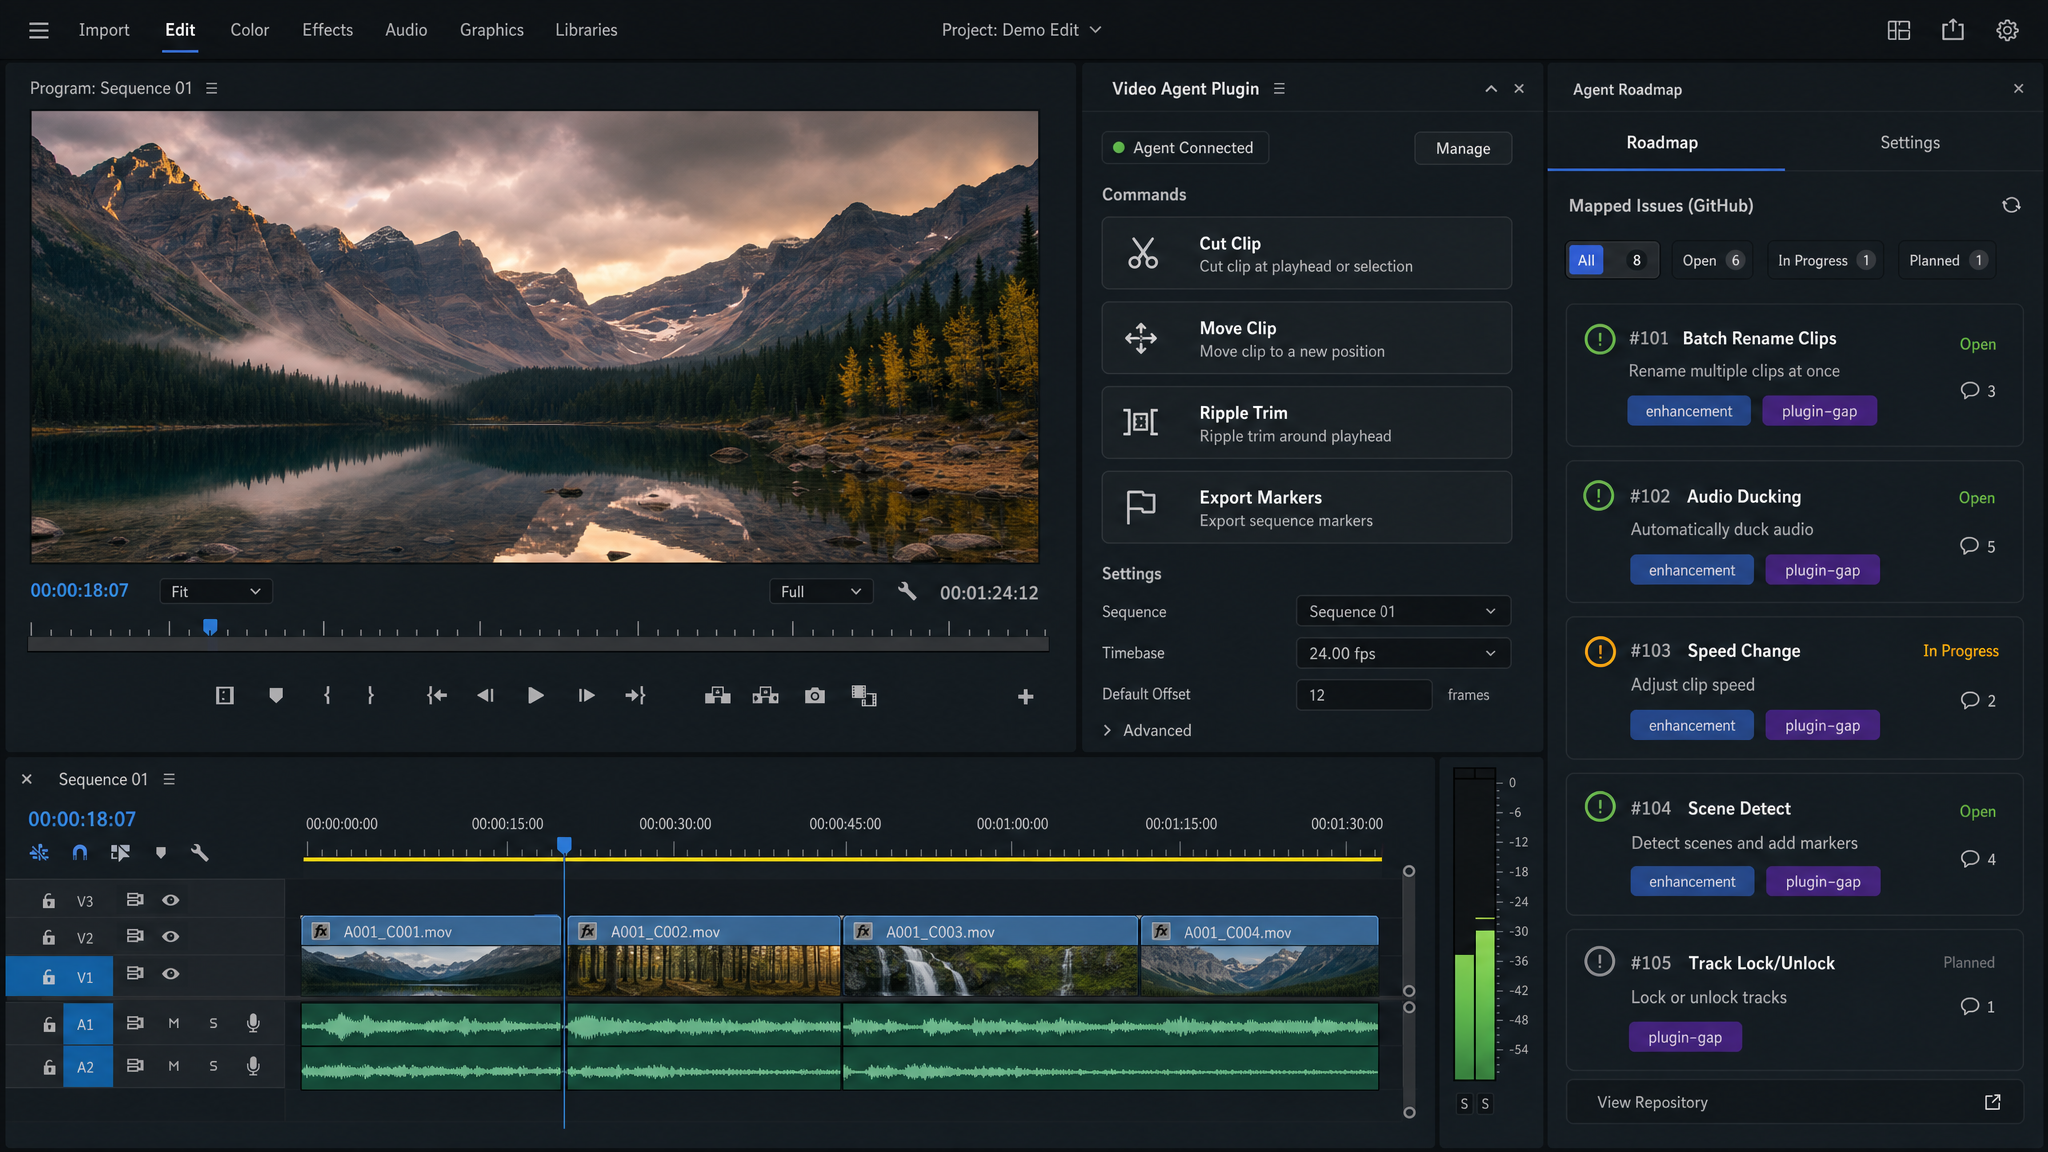
Task: Click the Extract button
Action: (x=765, y=695)
